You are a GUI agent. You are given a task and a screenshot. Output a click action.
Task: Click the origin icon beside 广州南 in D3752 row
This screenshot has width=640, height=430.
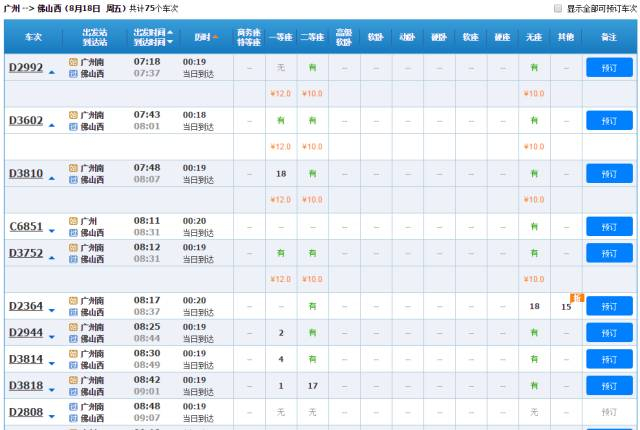tap(73, 248)
